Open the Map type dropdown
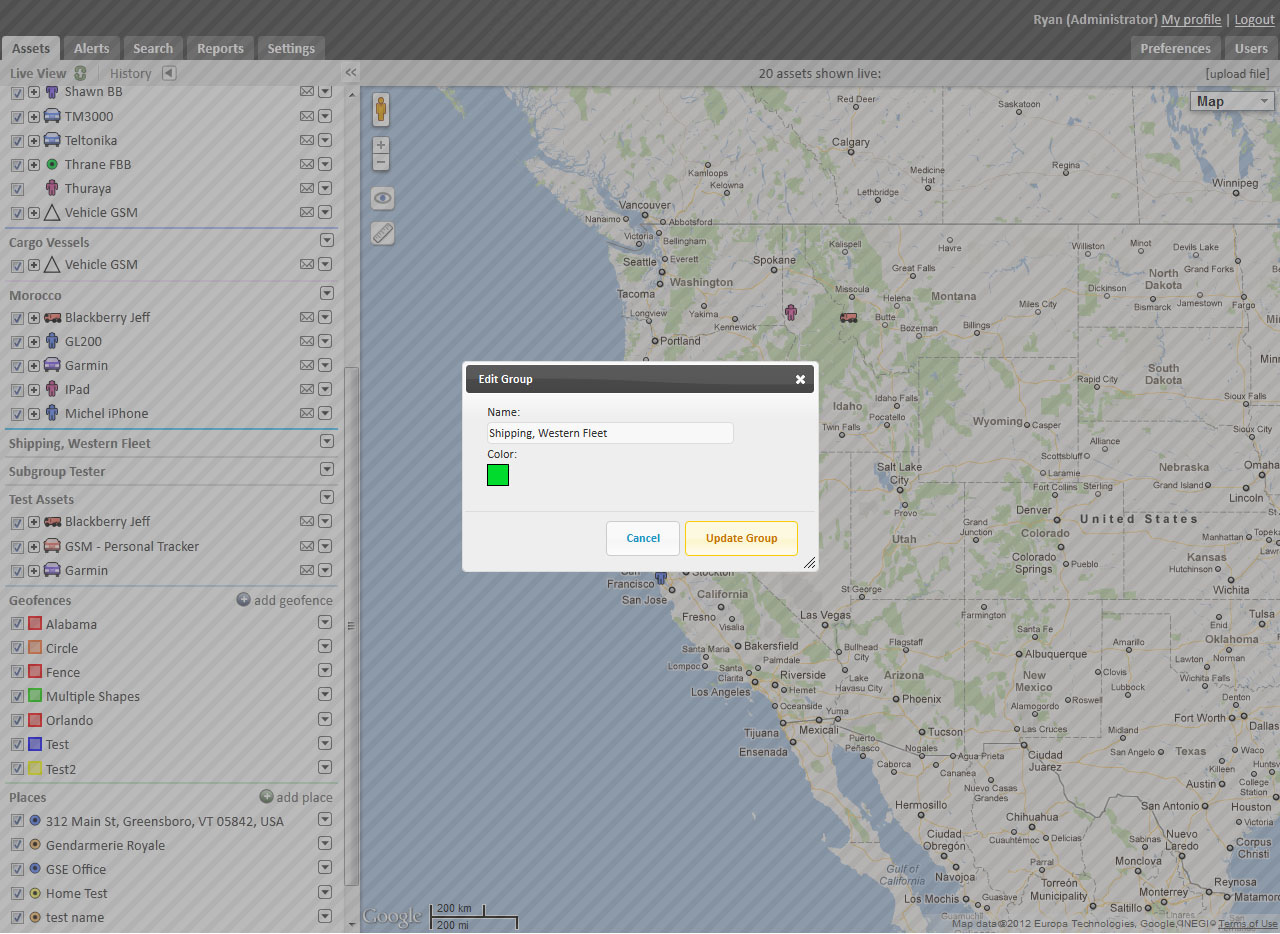Image resolution: width=1280 pixels, height=934 pixels. [x=1234, y=101]
